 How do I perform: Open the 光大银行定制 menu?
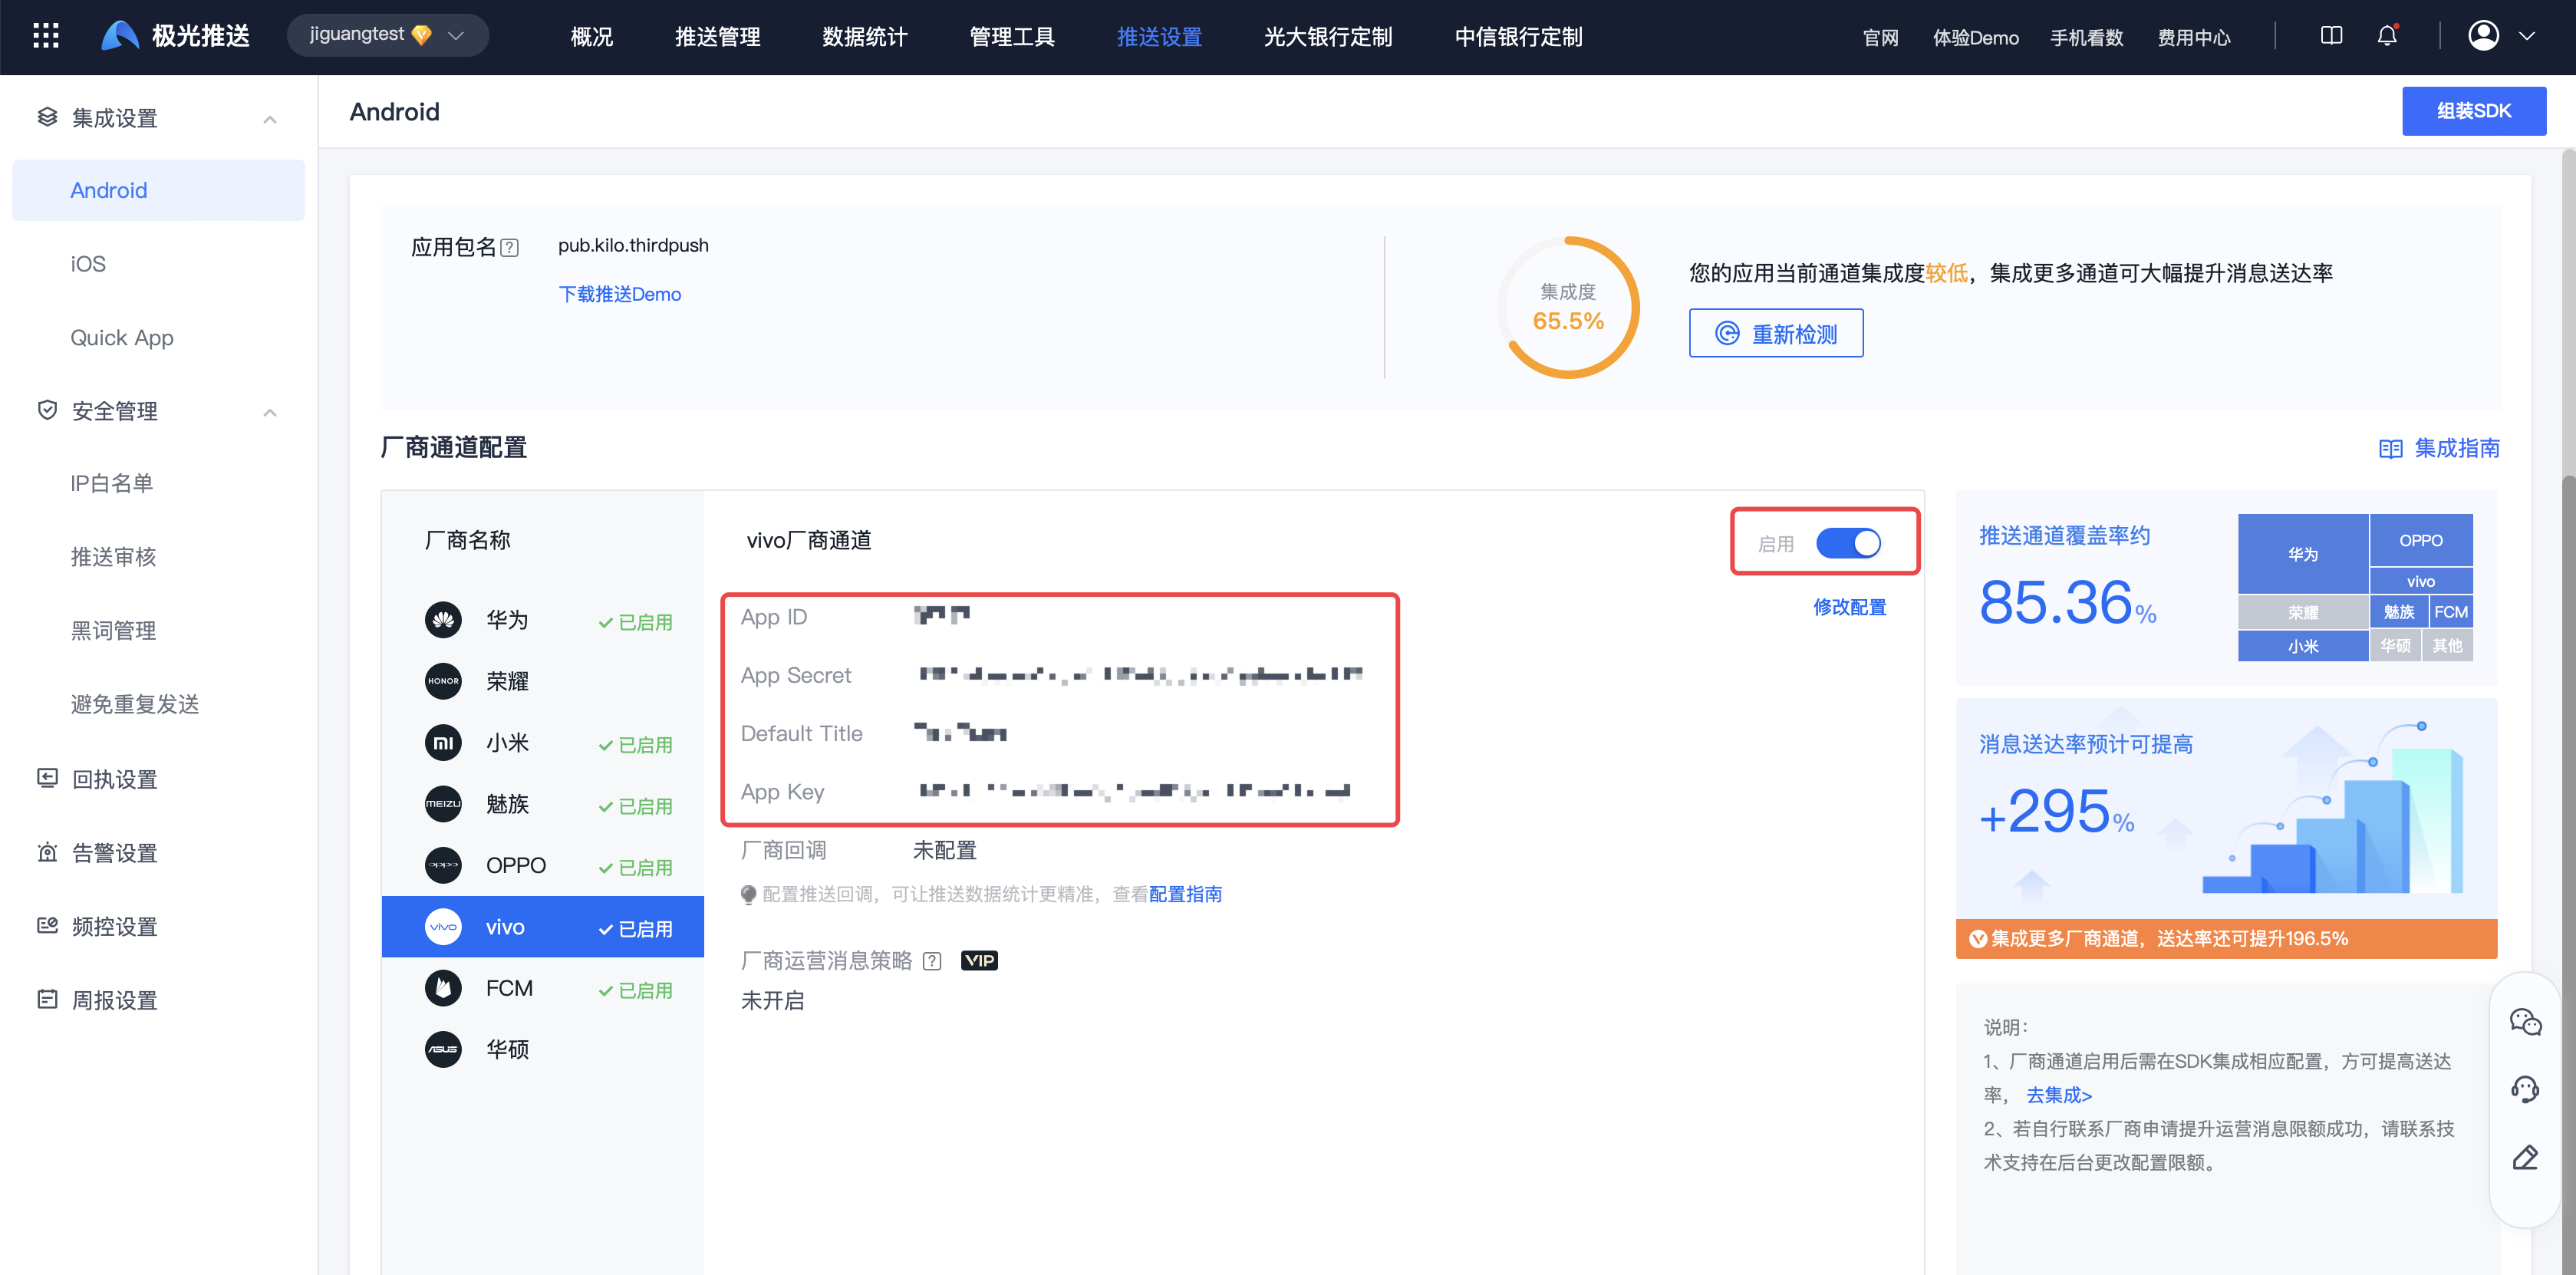coord(1327,37)
